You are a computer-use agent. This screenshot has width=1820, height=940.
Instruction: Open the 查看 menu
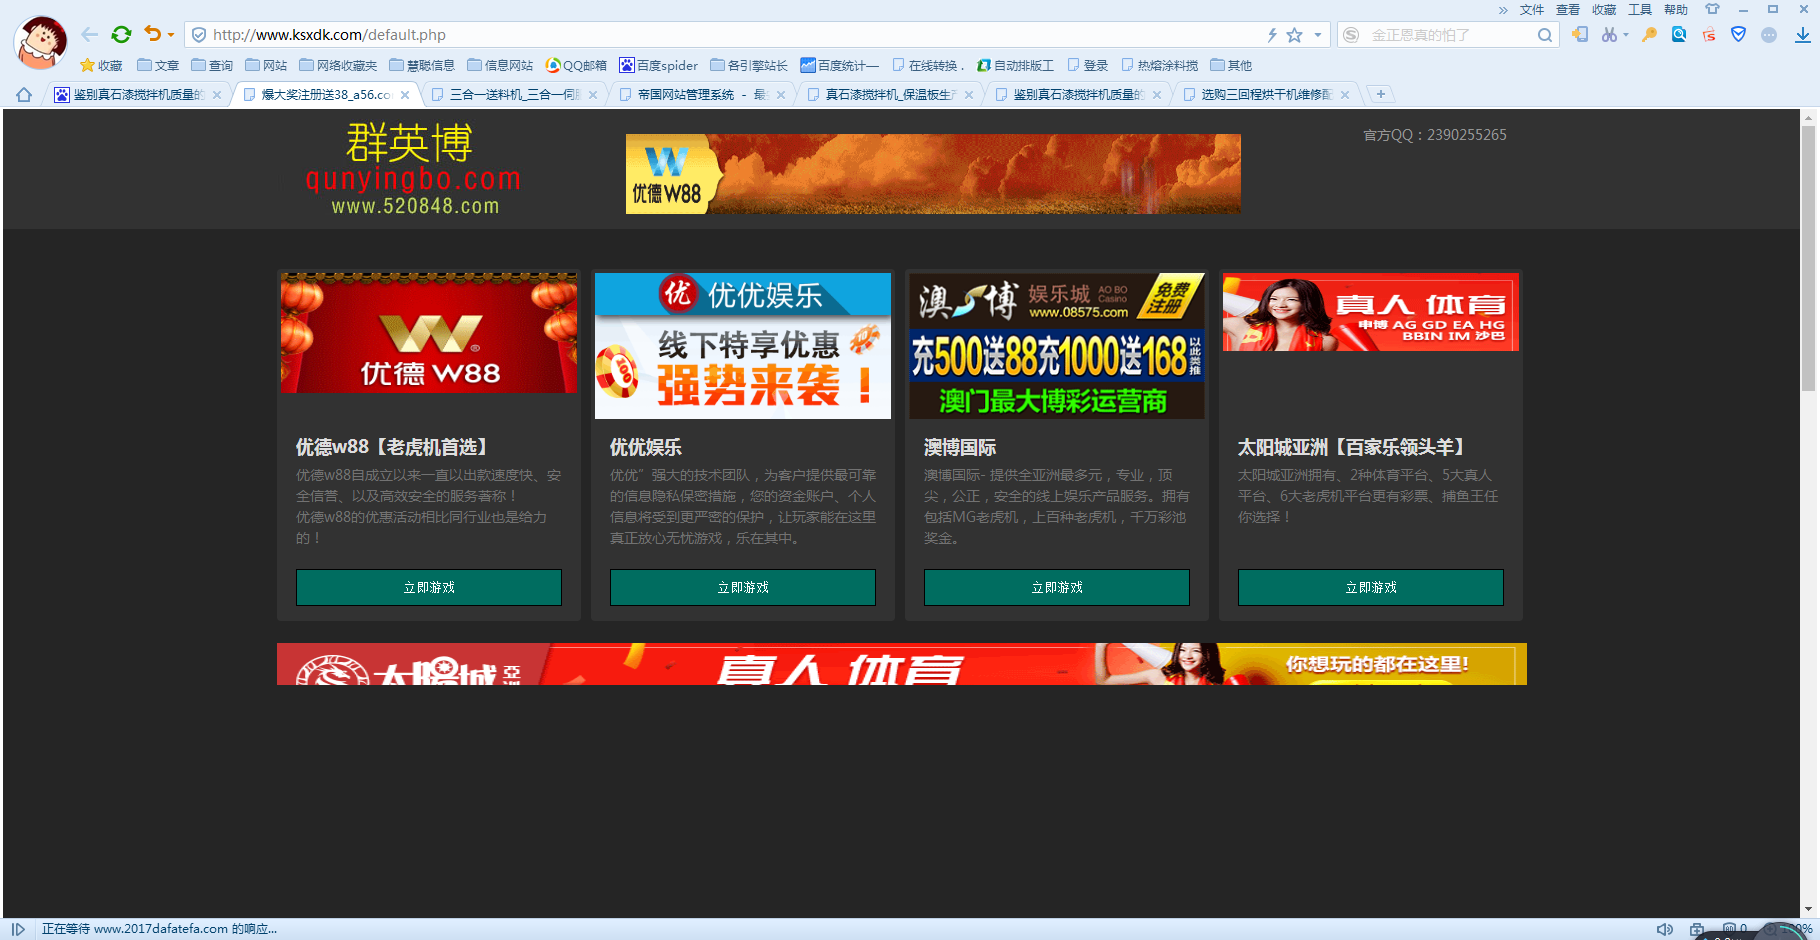pos(1568,10)
